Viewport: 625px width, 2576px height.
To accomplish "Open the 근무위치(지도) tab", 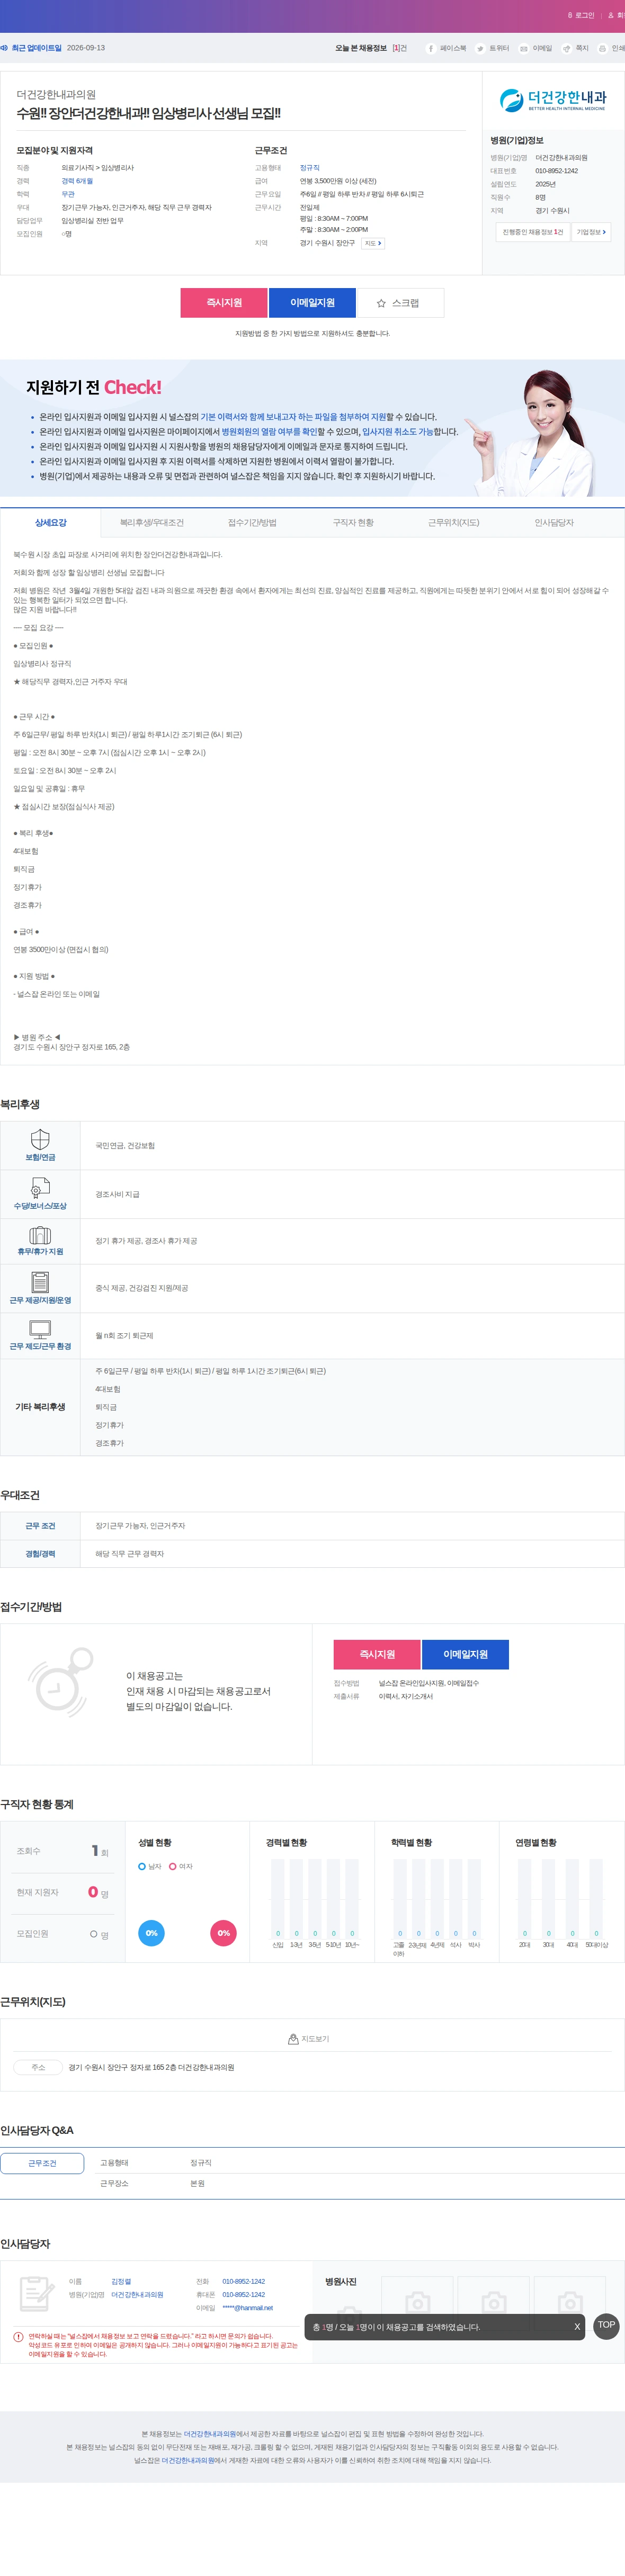I will (453, 523).
